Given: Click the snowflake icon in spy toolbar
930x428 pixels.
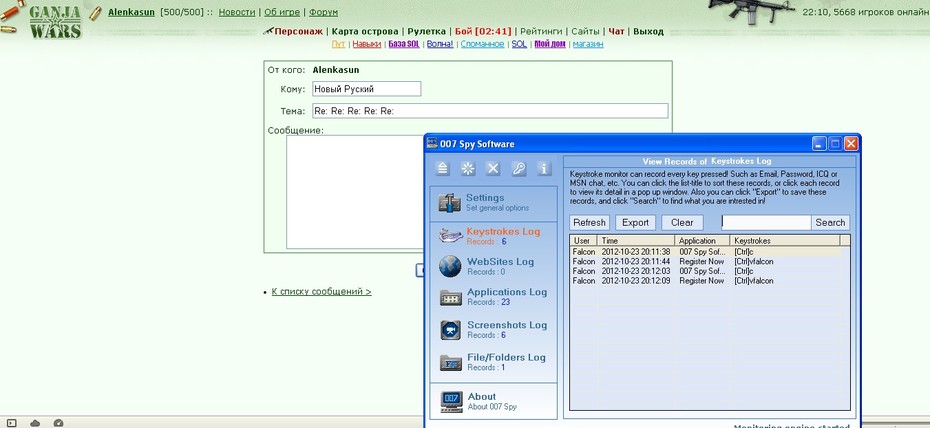Looking at the screenshot, I should [x=468, y=168].
